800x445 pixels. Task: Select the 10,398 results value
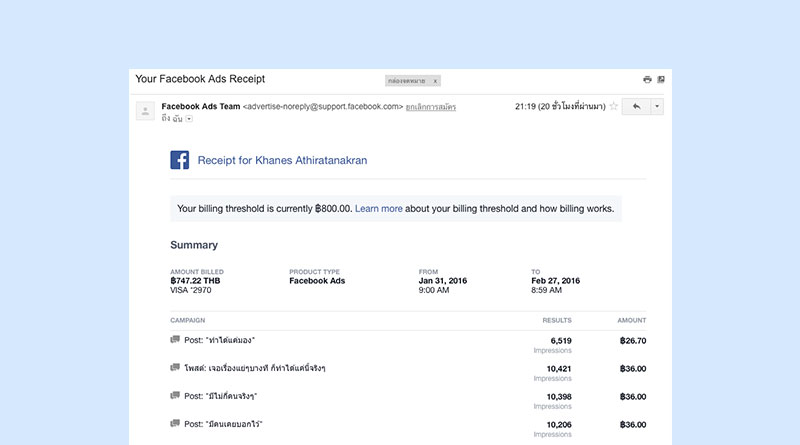(559, 397)
